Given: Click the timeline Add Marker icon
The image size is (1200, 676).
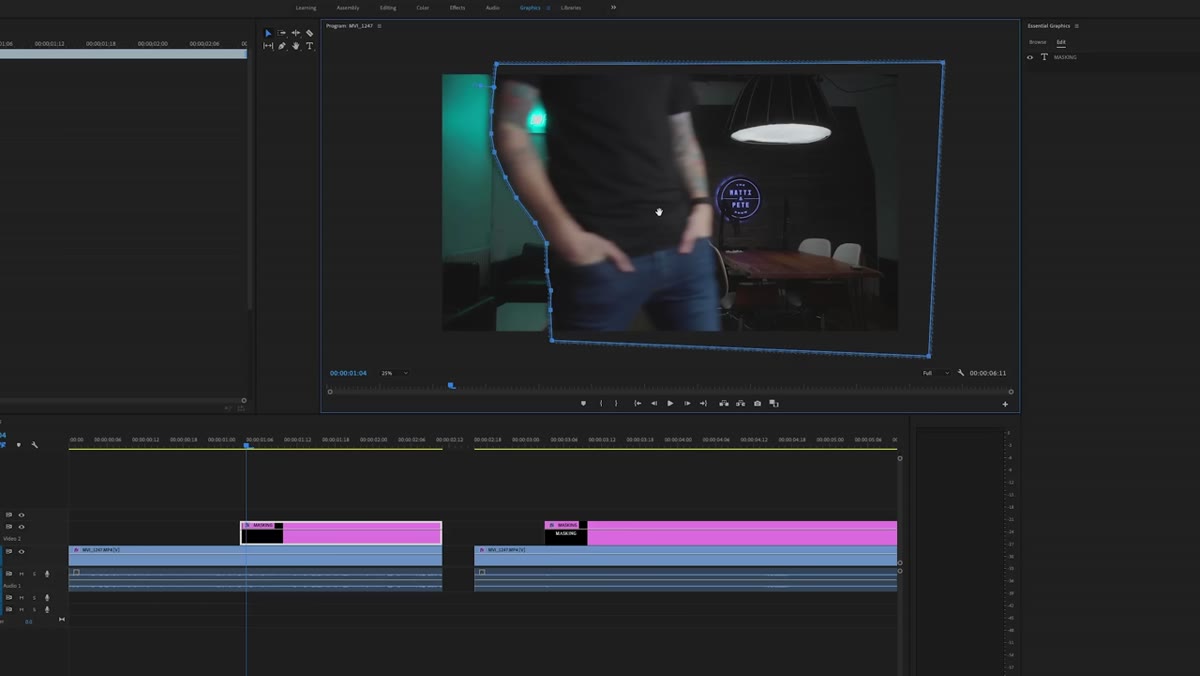Looking at the screenshot, I should click(18, 445).
